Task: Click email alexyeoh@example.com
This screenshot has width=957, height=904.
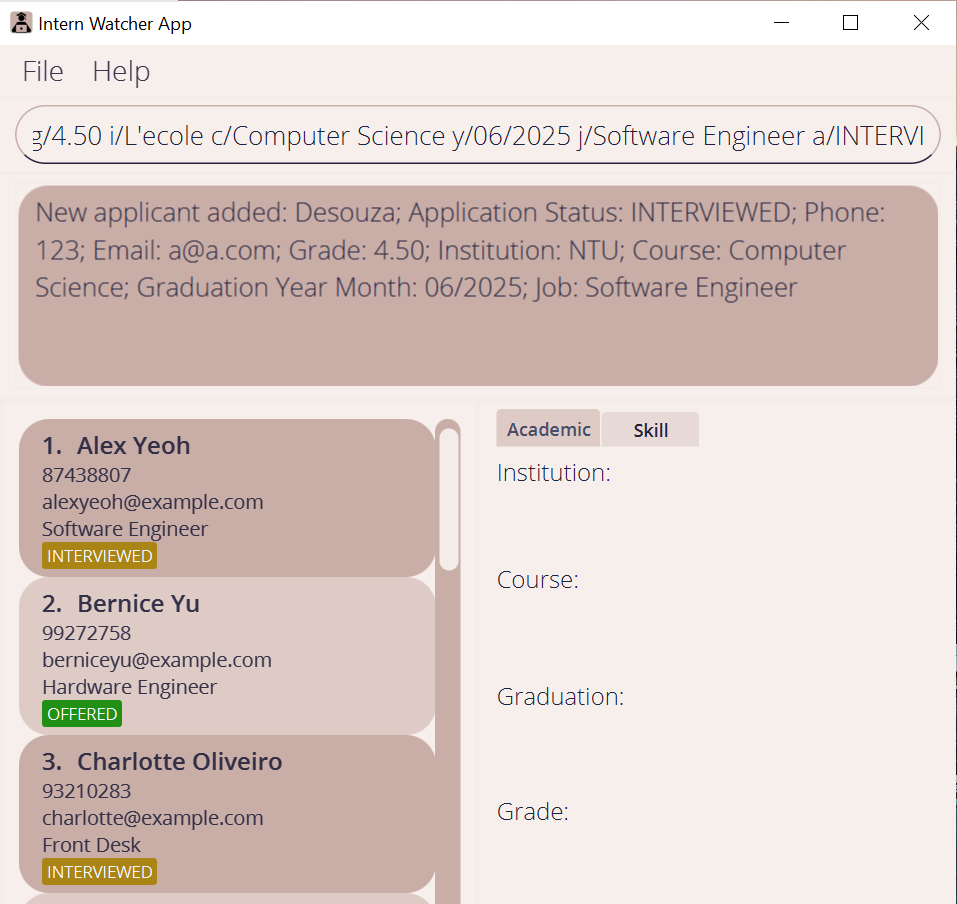Action: coord(153,502)
